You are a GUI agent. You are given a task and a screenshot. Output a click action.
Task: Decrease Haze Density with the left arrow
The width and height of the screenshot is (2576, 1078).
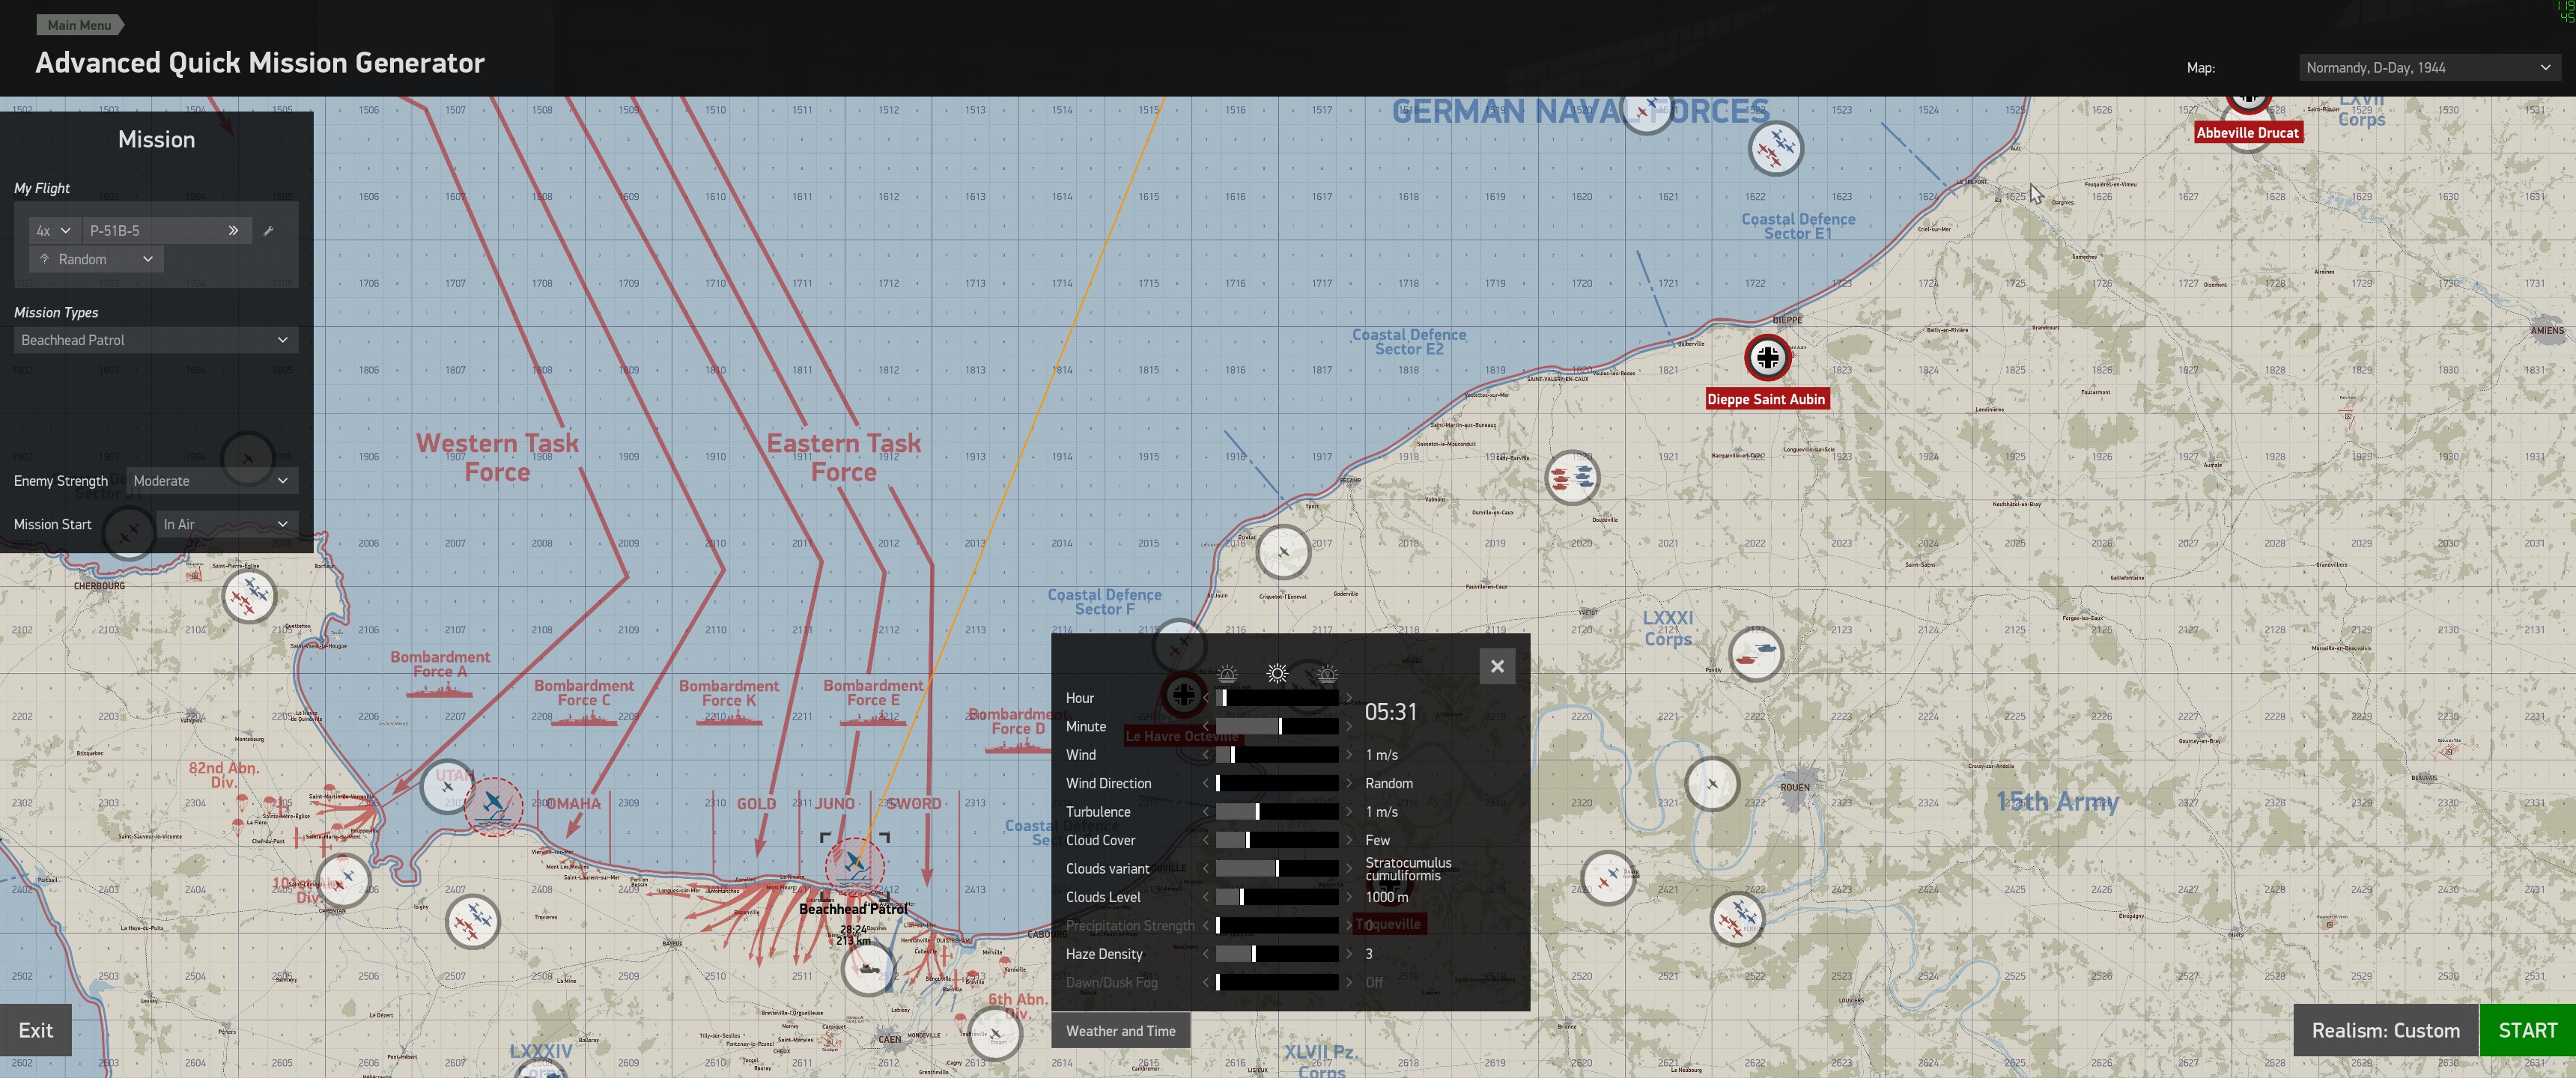click(x=1205, y=954)
